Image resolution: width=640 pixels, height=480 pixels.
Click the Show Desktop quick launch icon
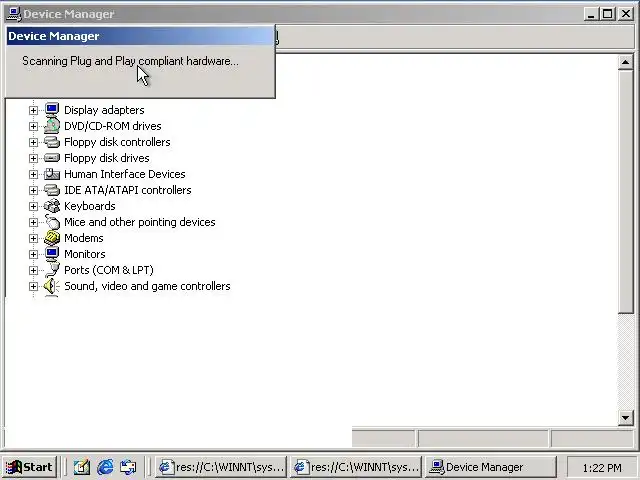click(82, 467)
